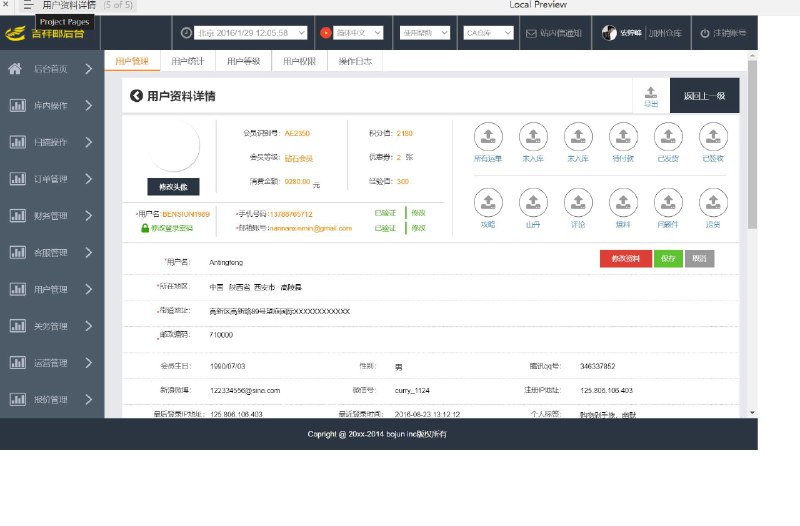Click the 吉祥邮后台 logo
The image size is (800, 526).
click(45, 34)
